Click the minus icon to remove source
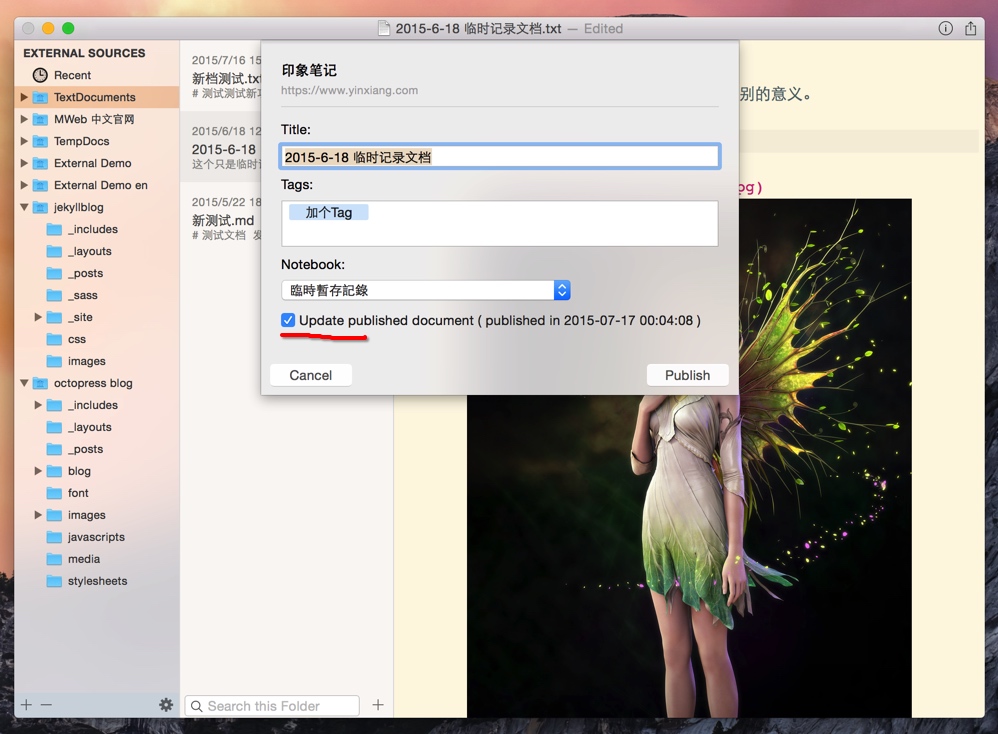The height and width of the screenshot is (734, 998). click(x=46, y=705)
